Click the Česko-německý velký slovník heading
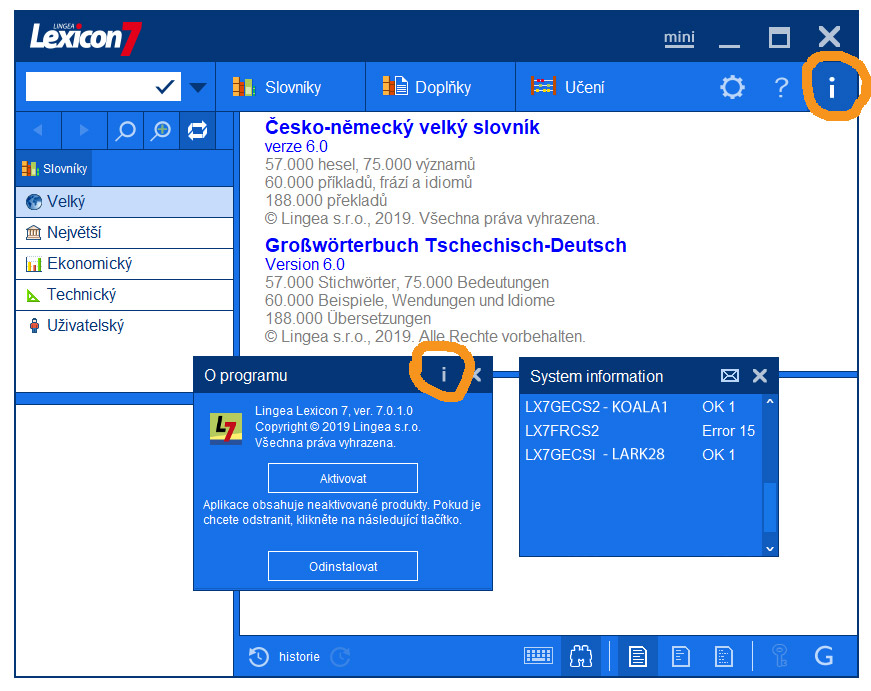The image size is (871, 691). [402, 127]
